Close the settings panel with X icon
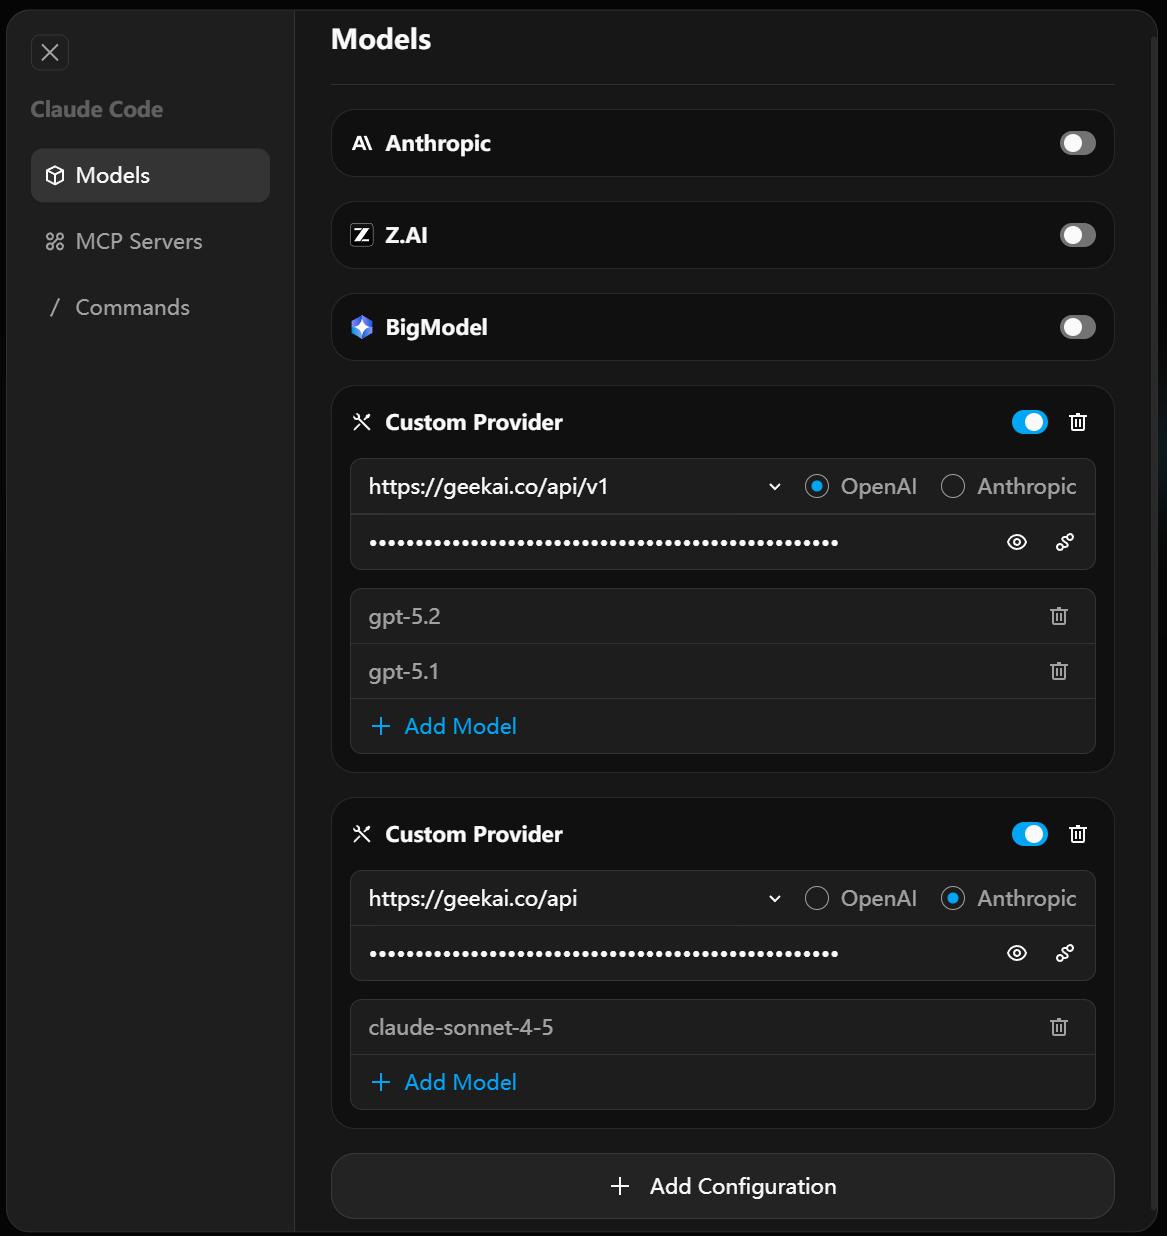 (50, 52)
